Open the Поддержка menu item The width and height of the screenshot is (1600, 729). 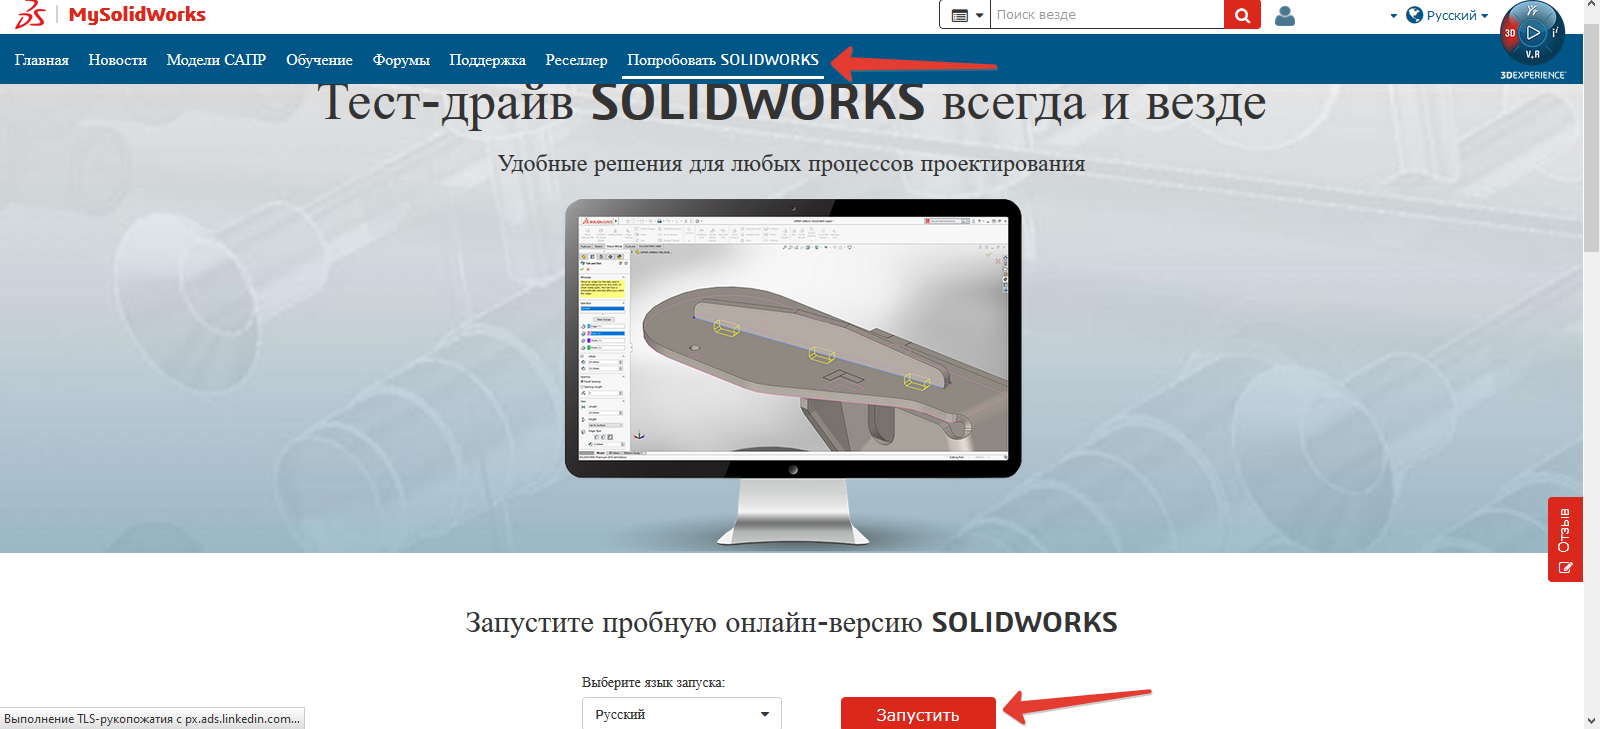(x=487, y=60)
